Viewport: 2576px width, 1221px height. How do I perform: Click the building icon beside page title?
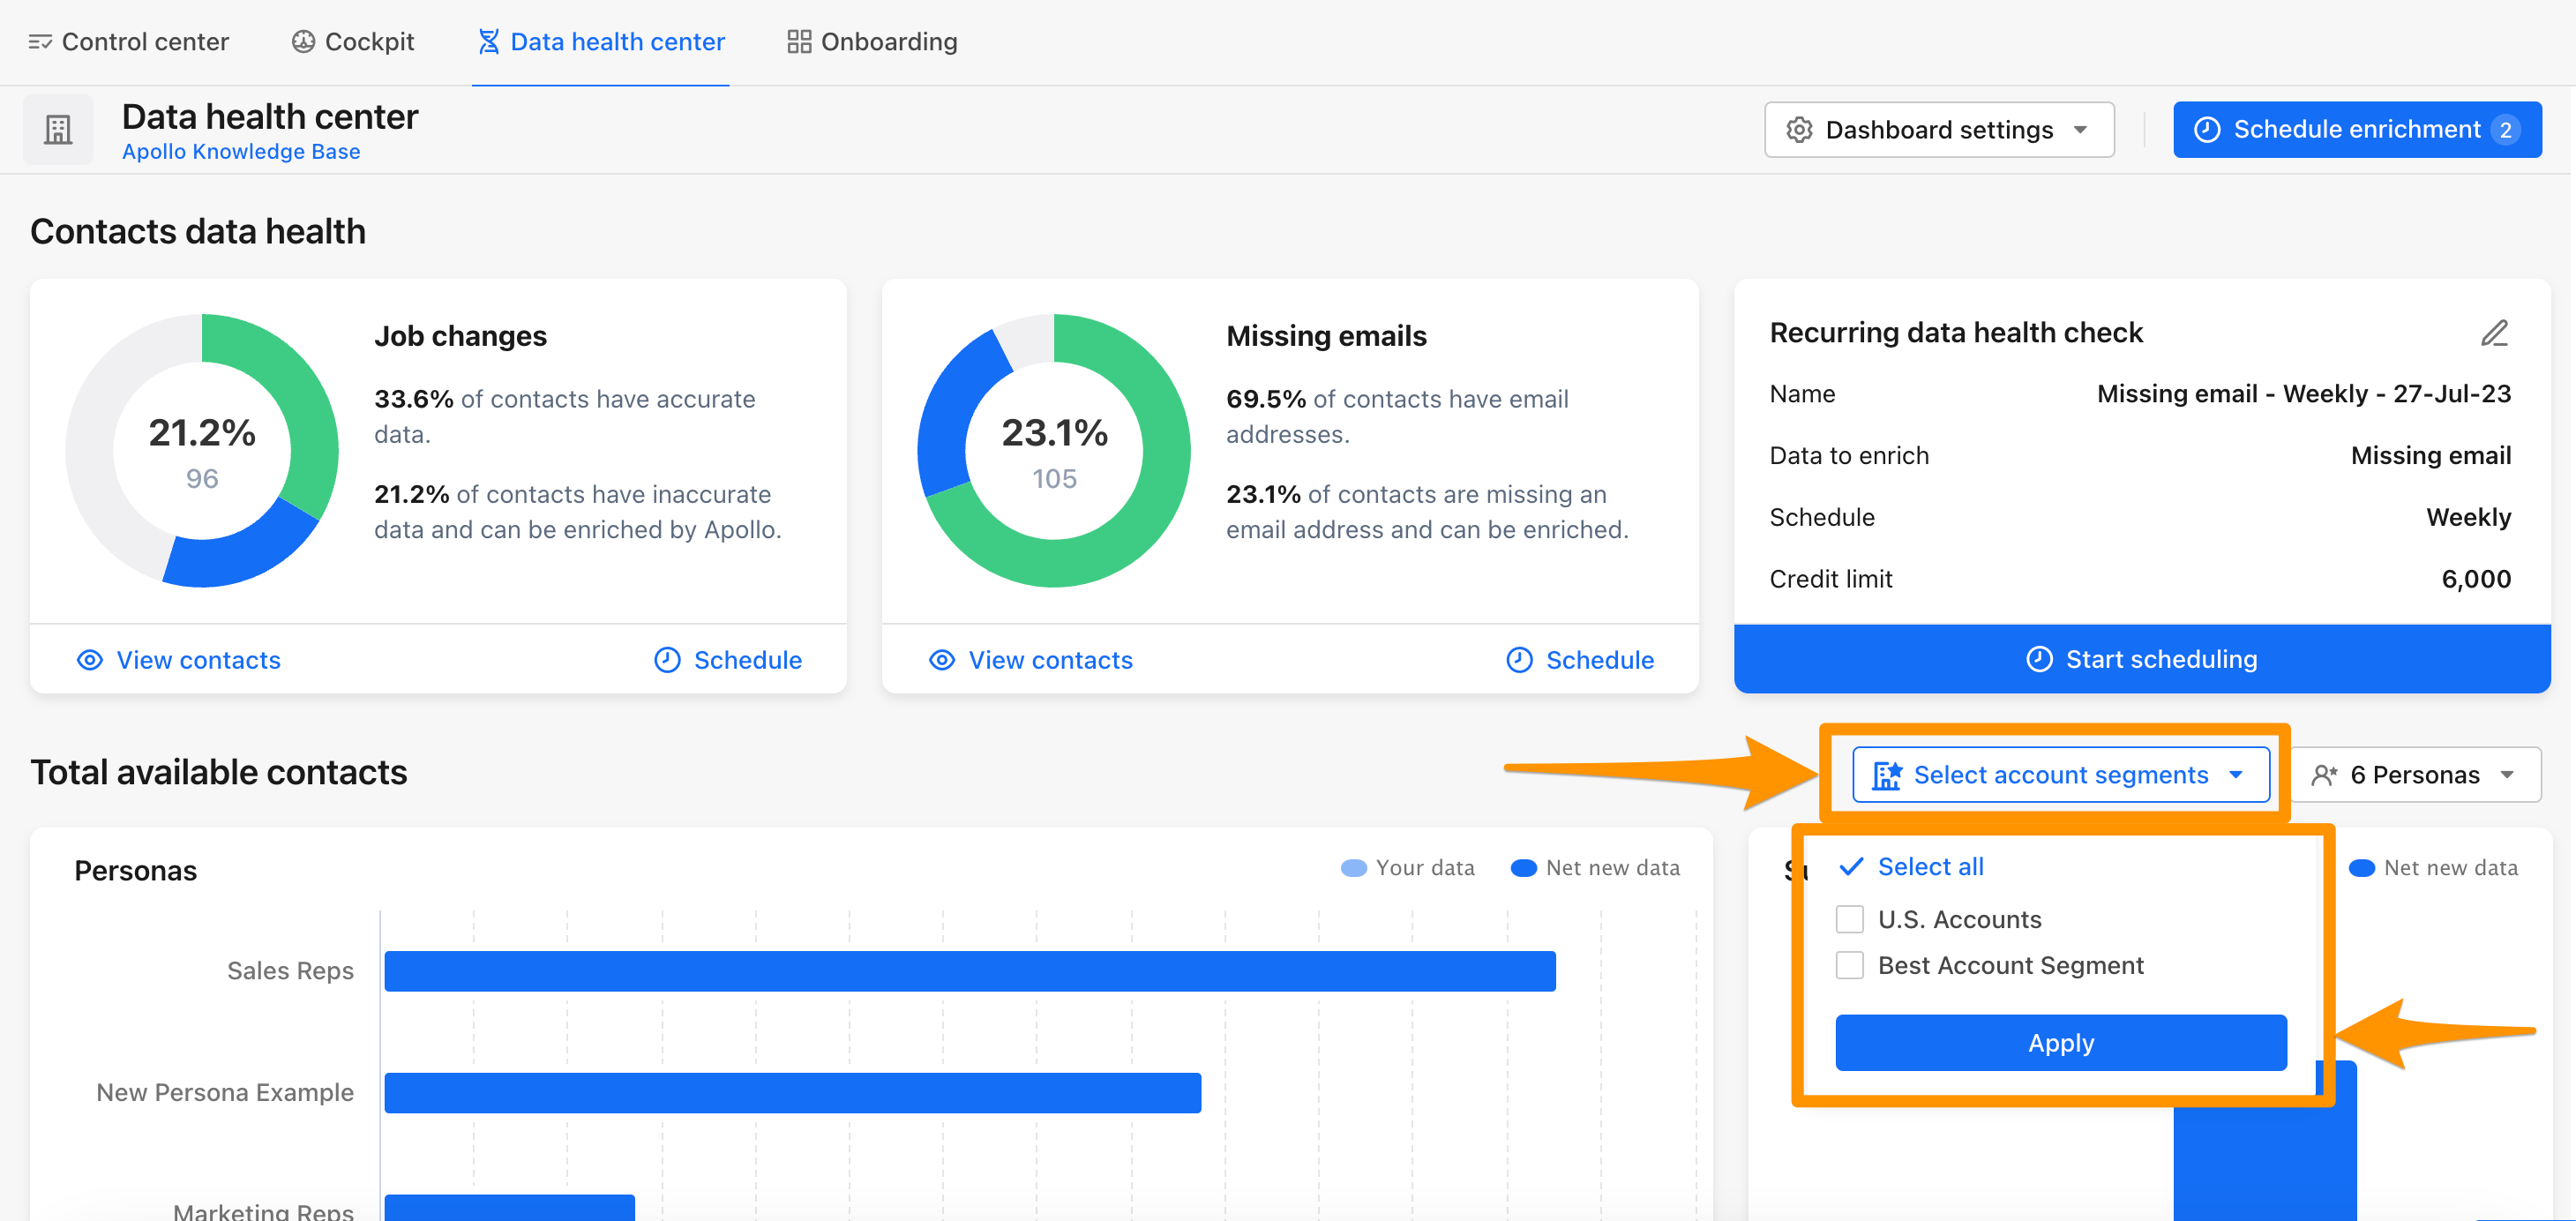(58, 130)
